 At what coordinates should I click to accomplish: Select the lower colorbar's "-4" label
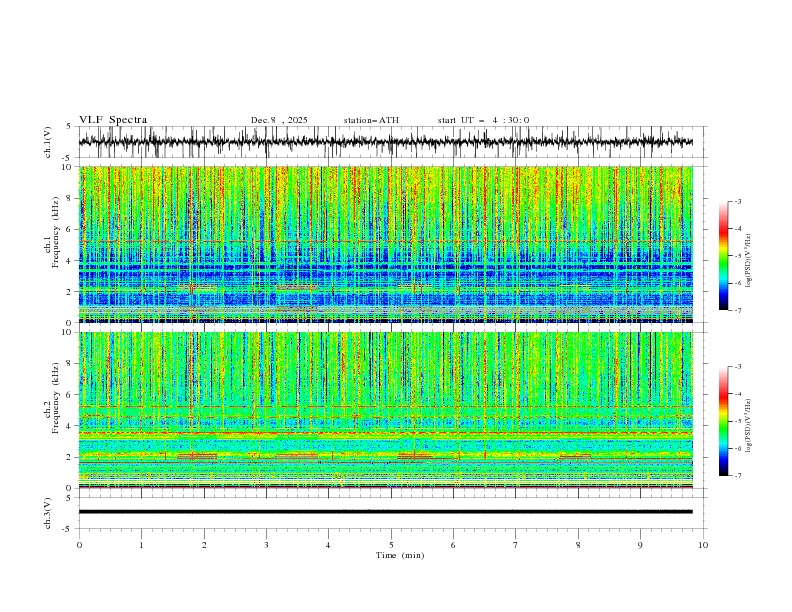[737, 394]
